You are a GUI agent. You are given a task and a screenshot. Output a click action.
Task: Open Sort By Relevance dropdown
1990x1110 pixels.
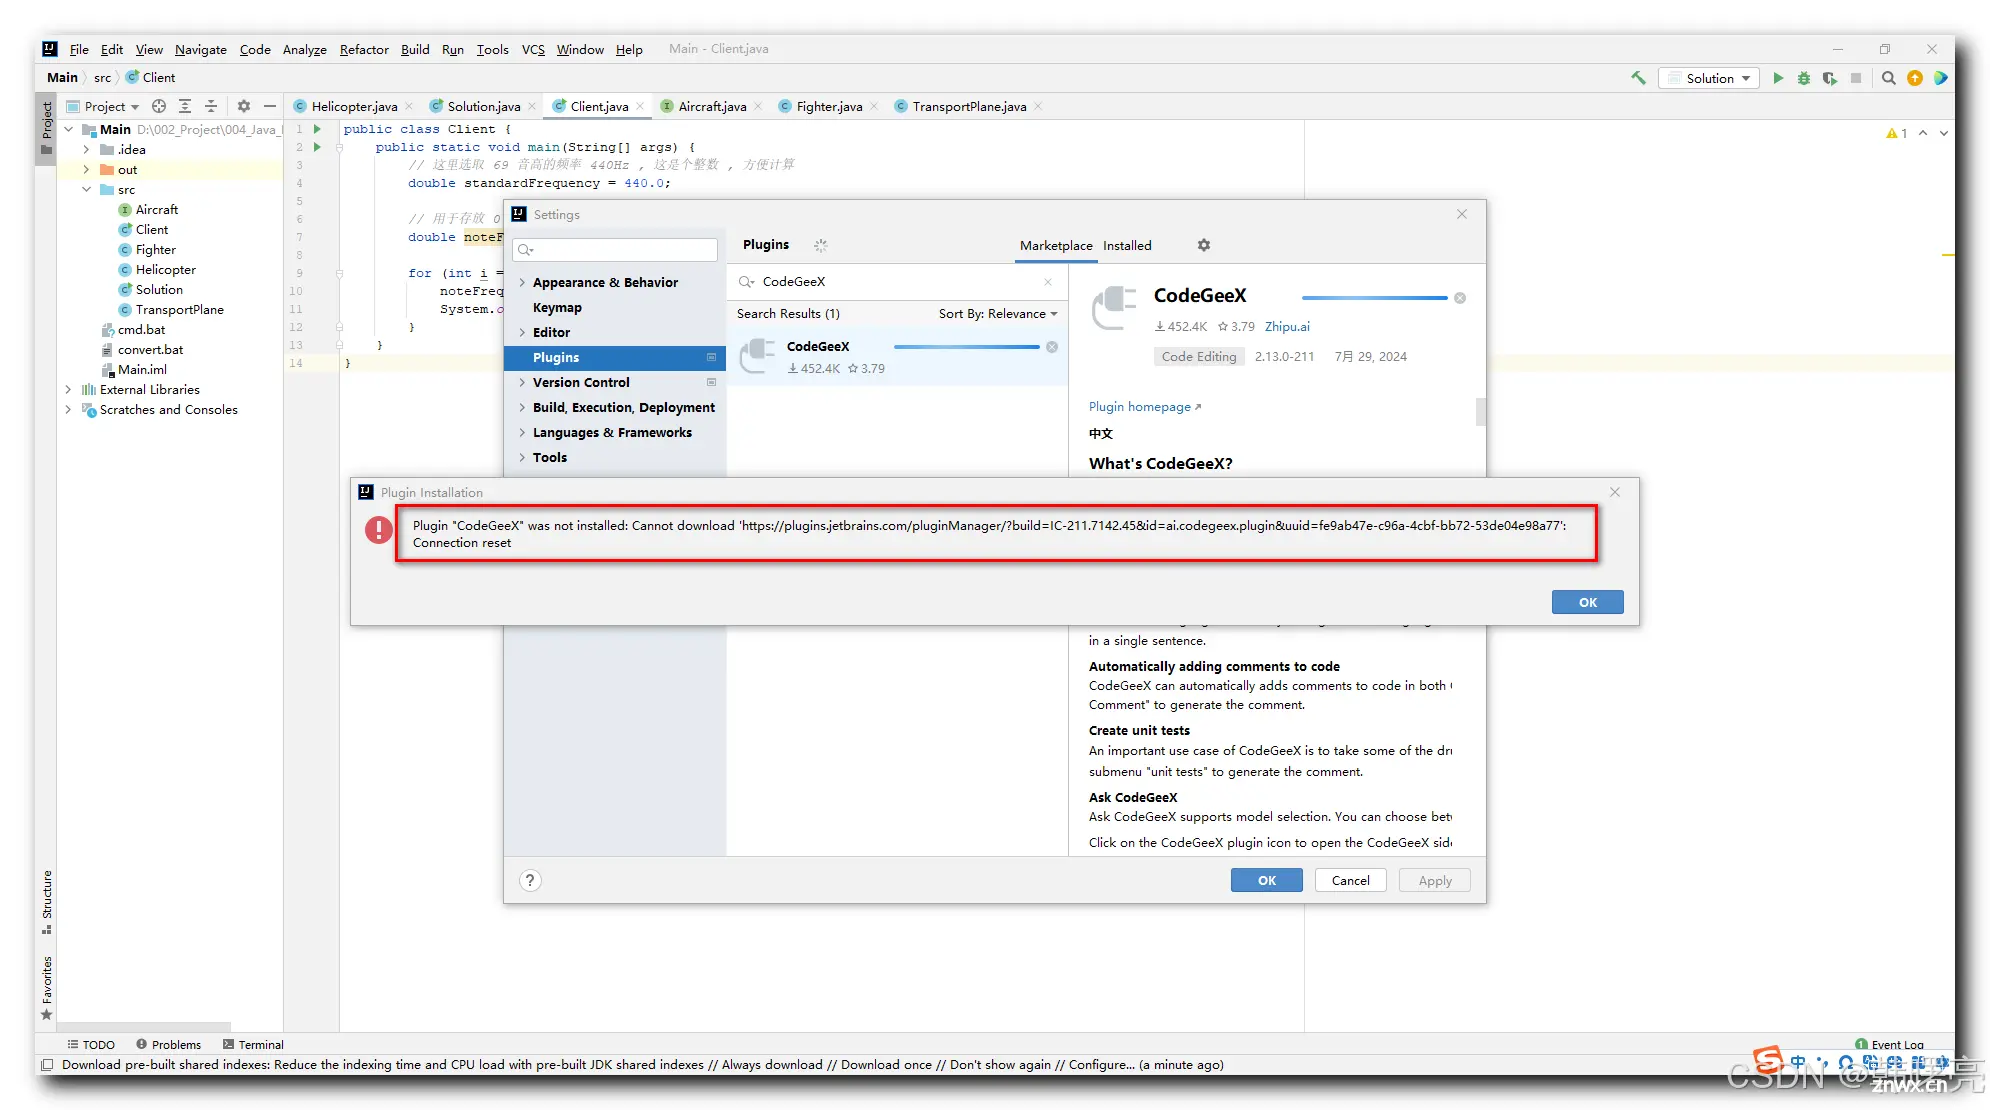tap(997, 314)
